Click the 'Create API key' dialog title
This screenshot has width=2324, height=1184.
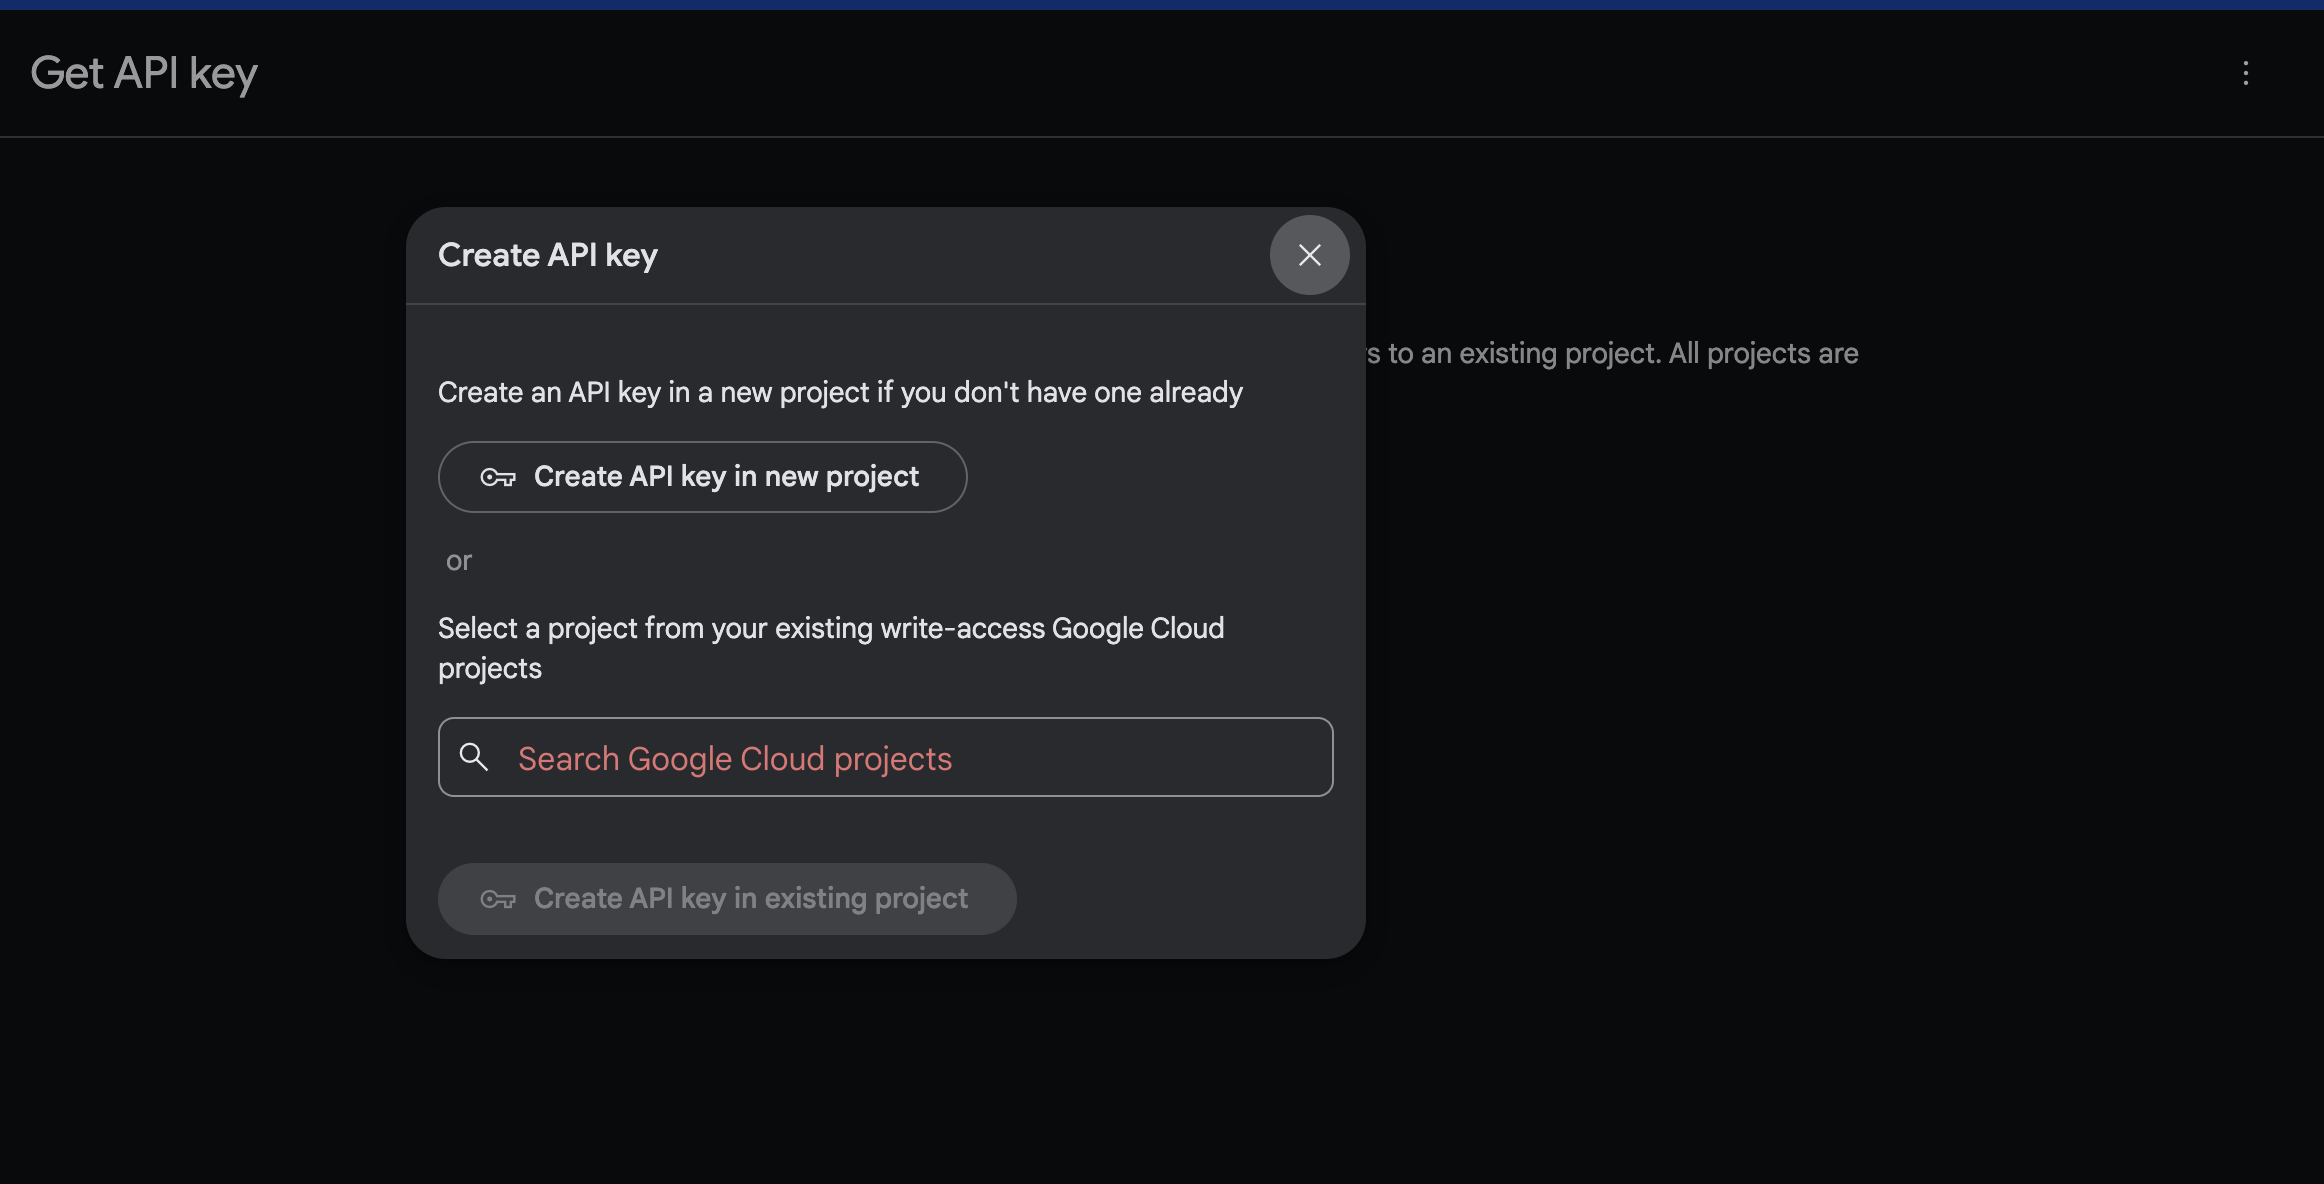click(547, 255)
